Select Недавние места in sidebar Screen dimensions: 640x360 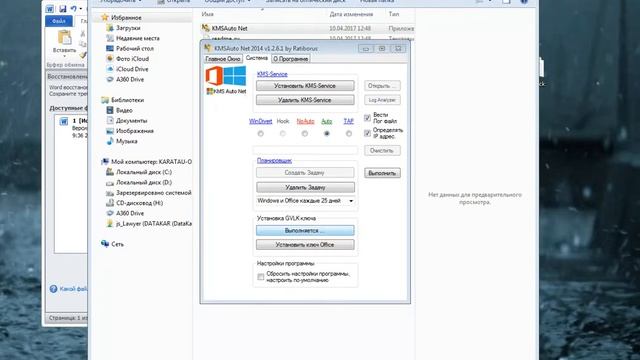pos(138,38)
